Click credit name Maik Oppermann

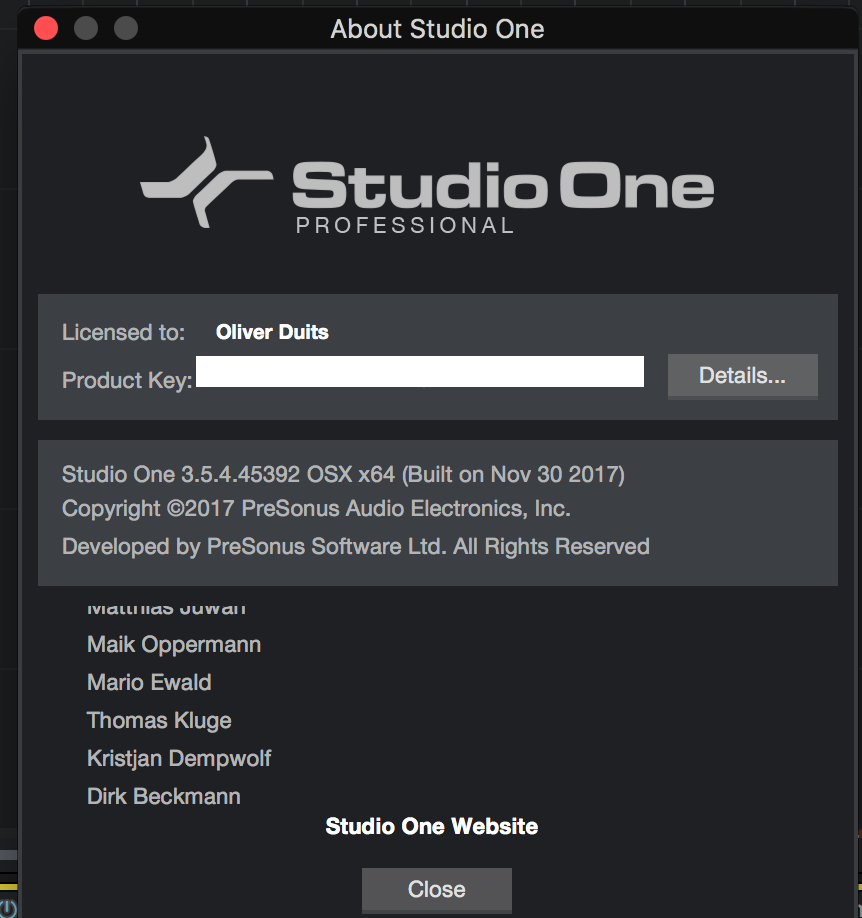174,645
